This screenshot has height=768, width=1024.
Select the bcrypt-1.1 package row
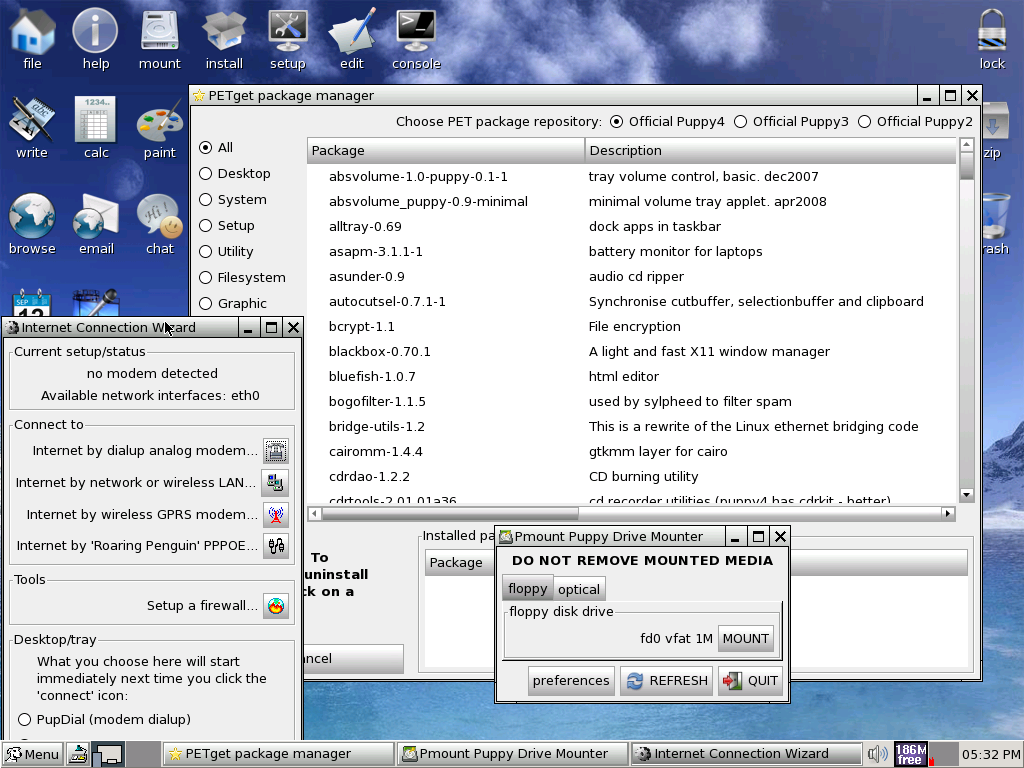tap(632, 327)
